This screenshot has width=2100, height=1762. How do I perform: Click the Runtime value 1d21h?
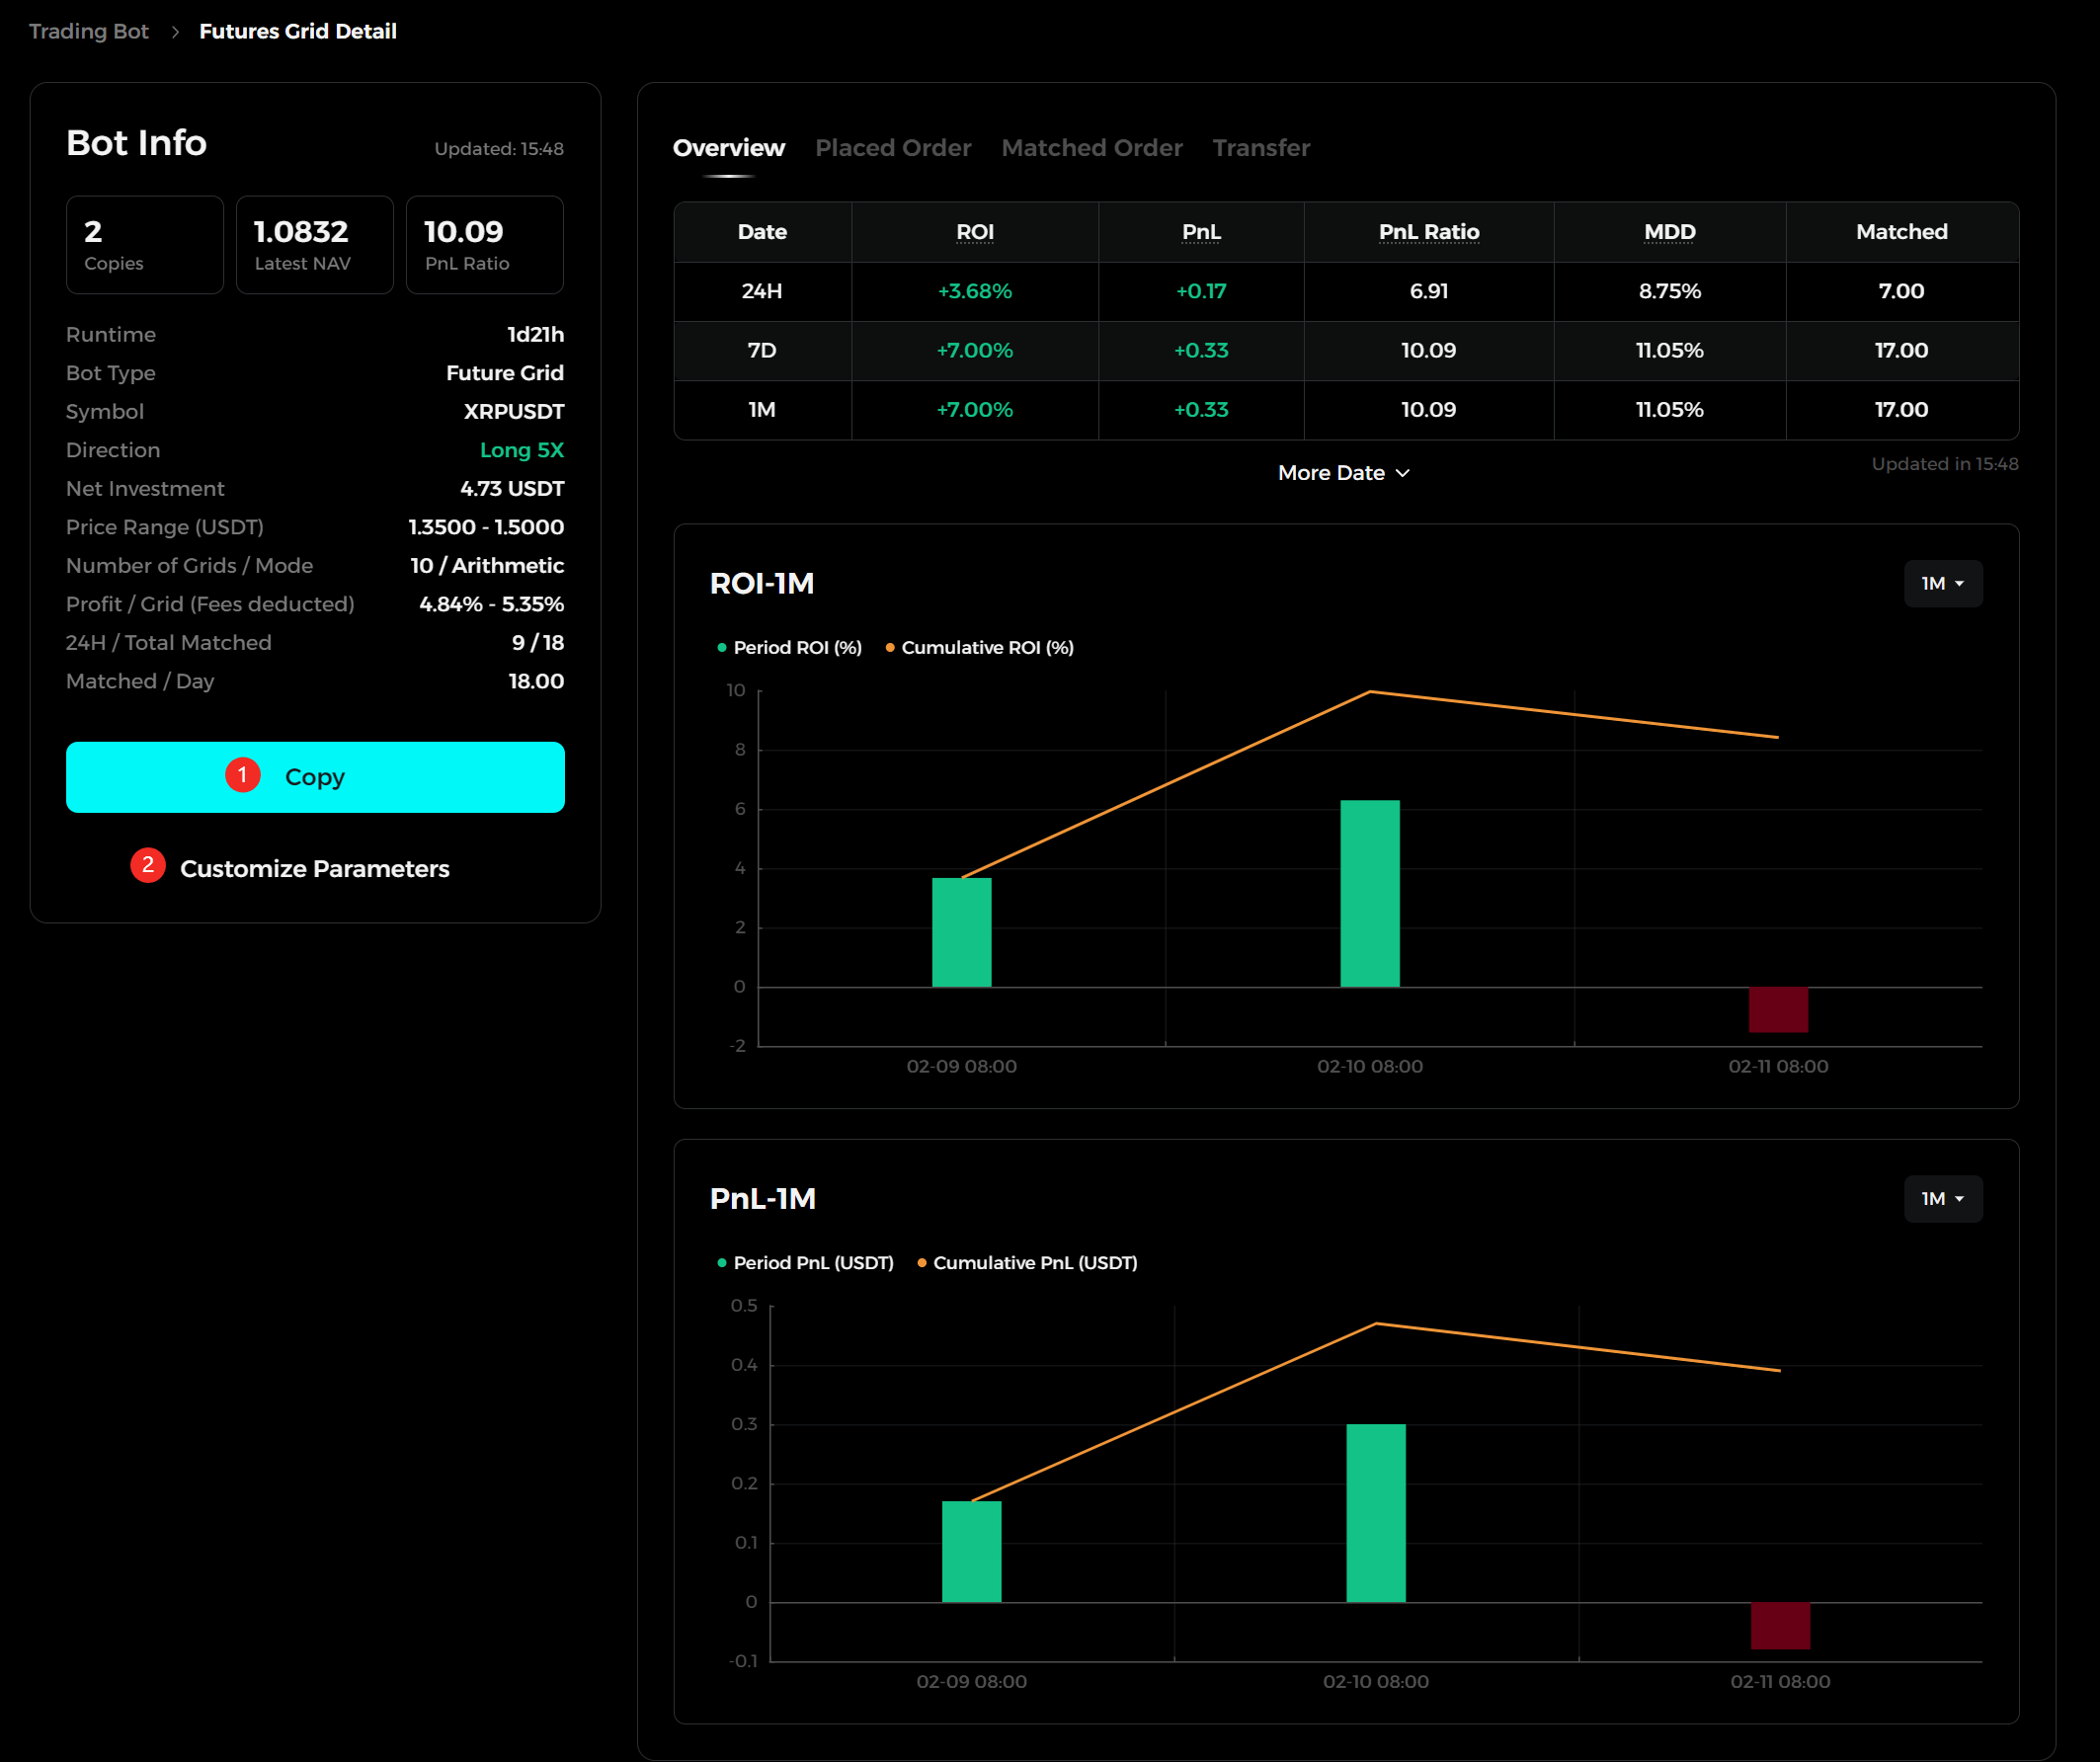[536, 334]
